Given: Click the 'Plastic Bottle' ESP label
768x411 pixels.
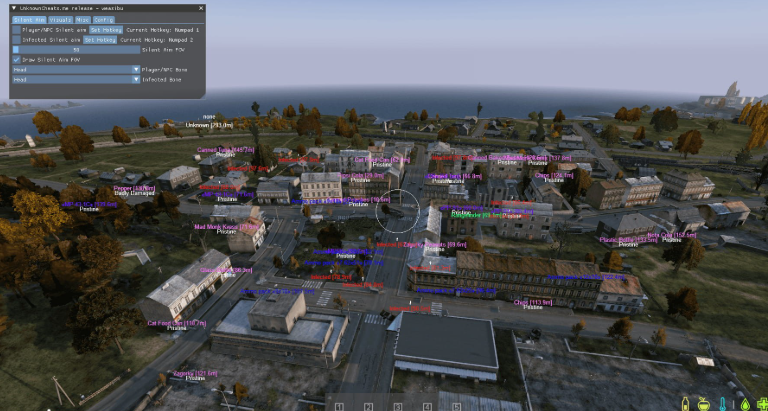Looking at the screenshot, I should [x=628, y=240].
